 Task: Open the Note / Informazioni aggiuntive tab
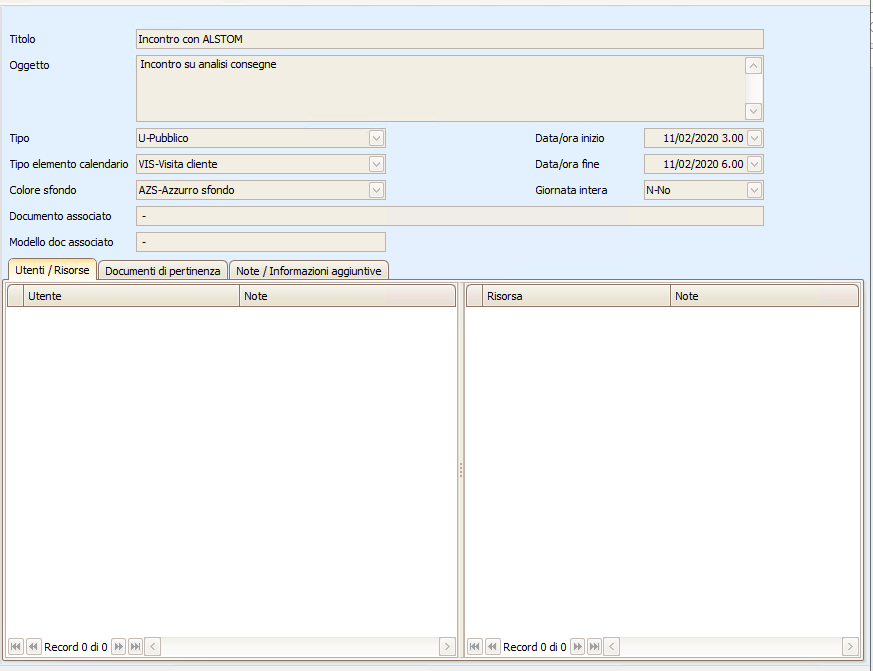tap(308, 271)
